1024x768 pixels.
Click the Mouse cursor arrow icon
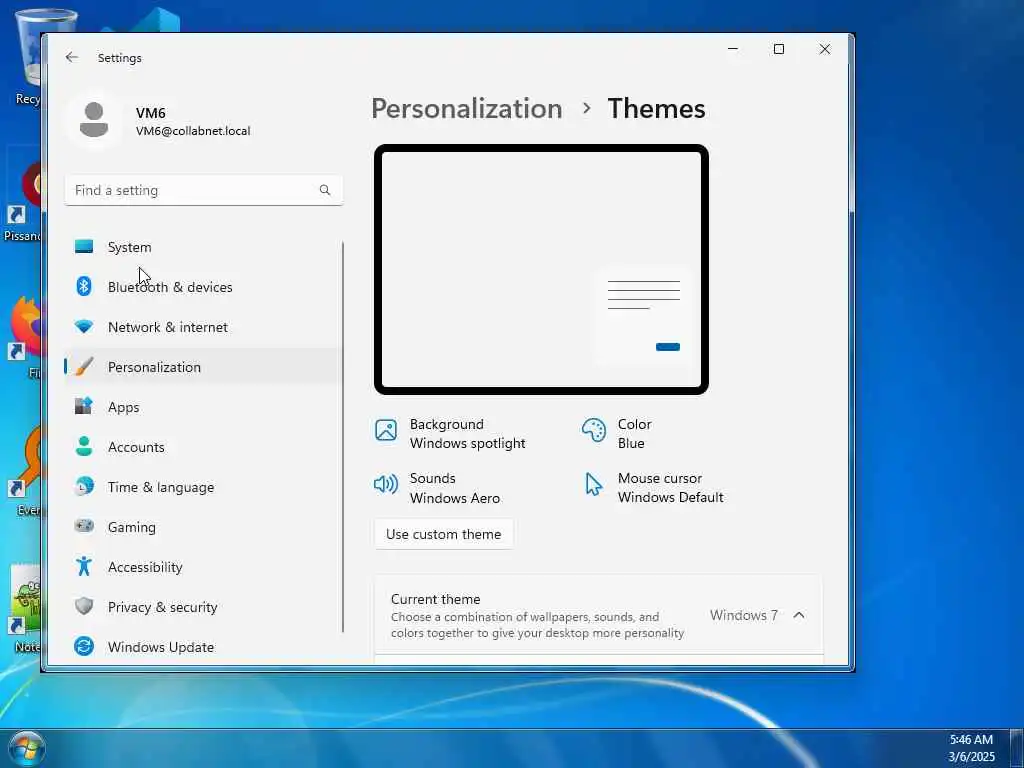click(x=593, y=484)
